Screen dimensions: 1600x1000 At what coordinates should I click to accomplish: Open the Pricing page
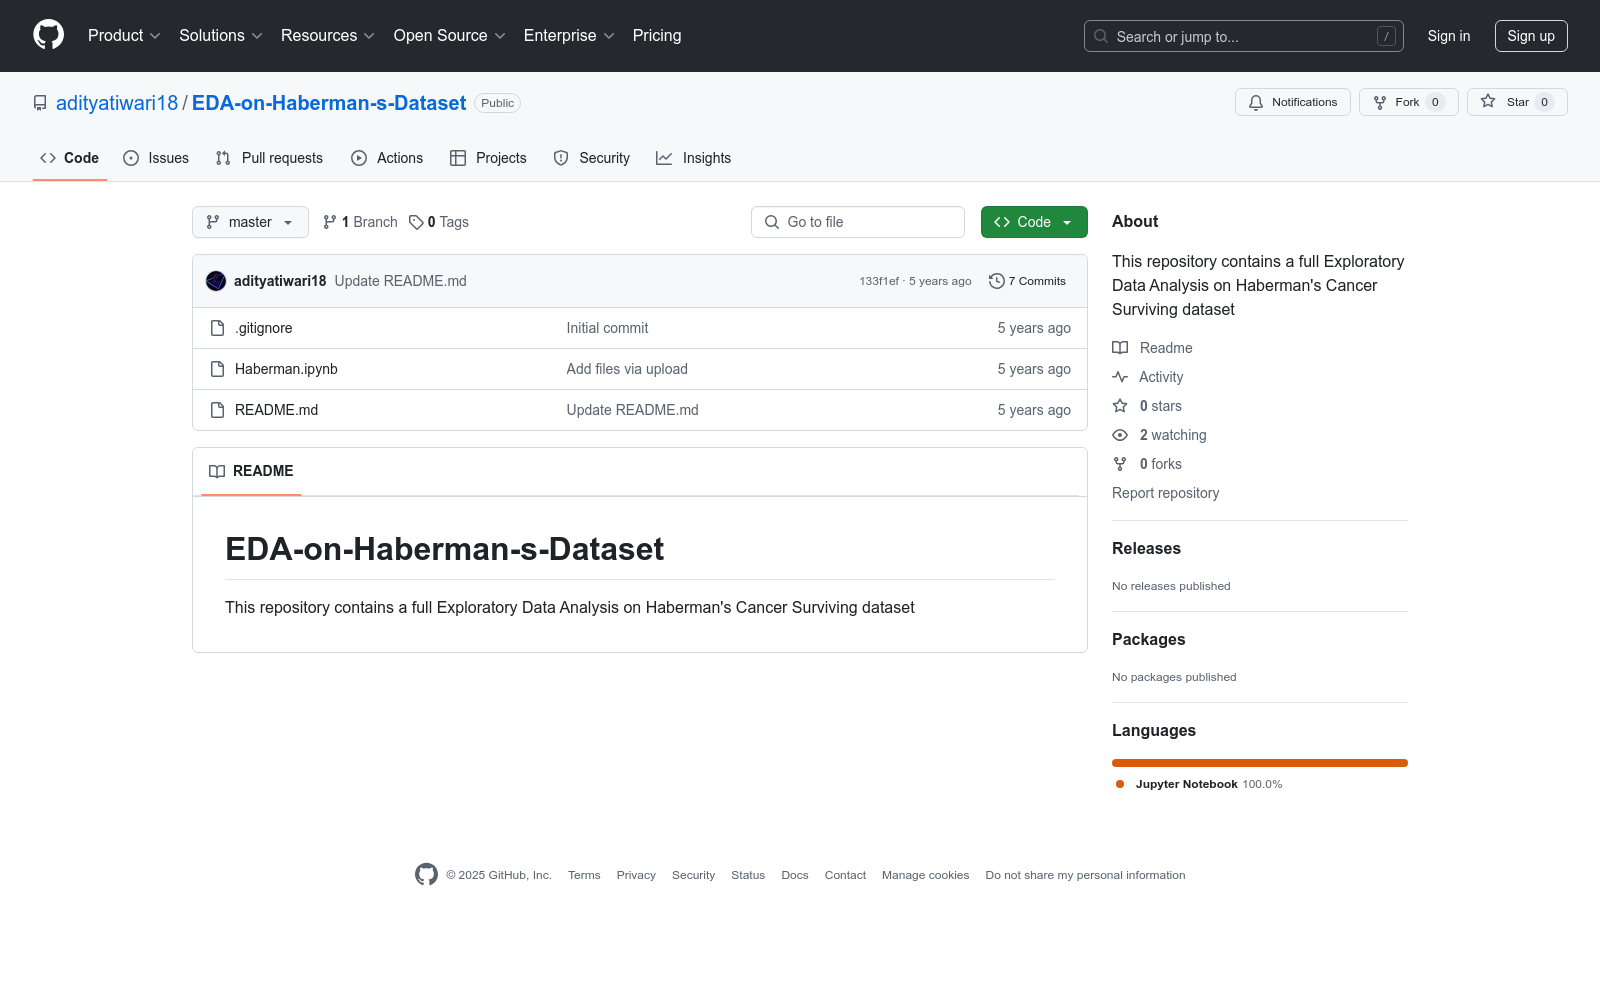click(x=657, y=35)
